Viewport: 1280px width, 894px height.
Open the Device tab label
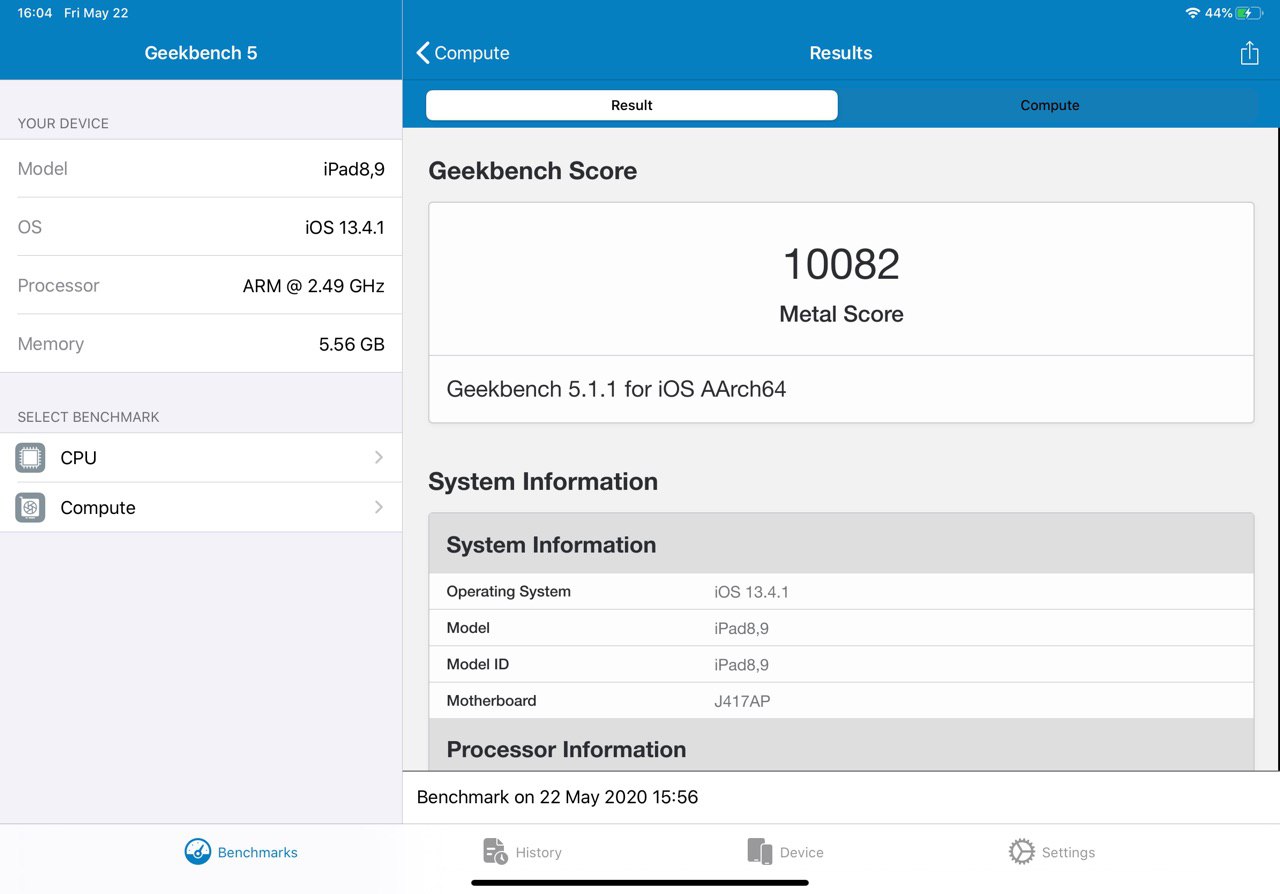click(x=802, y=853)
